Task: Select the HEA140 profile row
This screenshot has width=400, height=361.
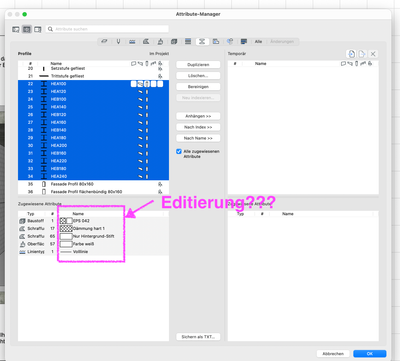Action: click(x=93, y=107)
